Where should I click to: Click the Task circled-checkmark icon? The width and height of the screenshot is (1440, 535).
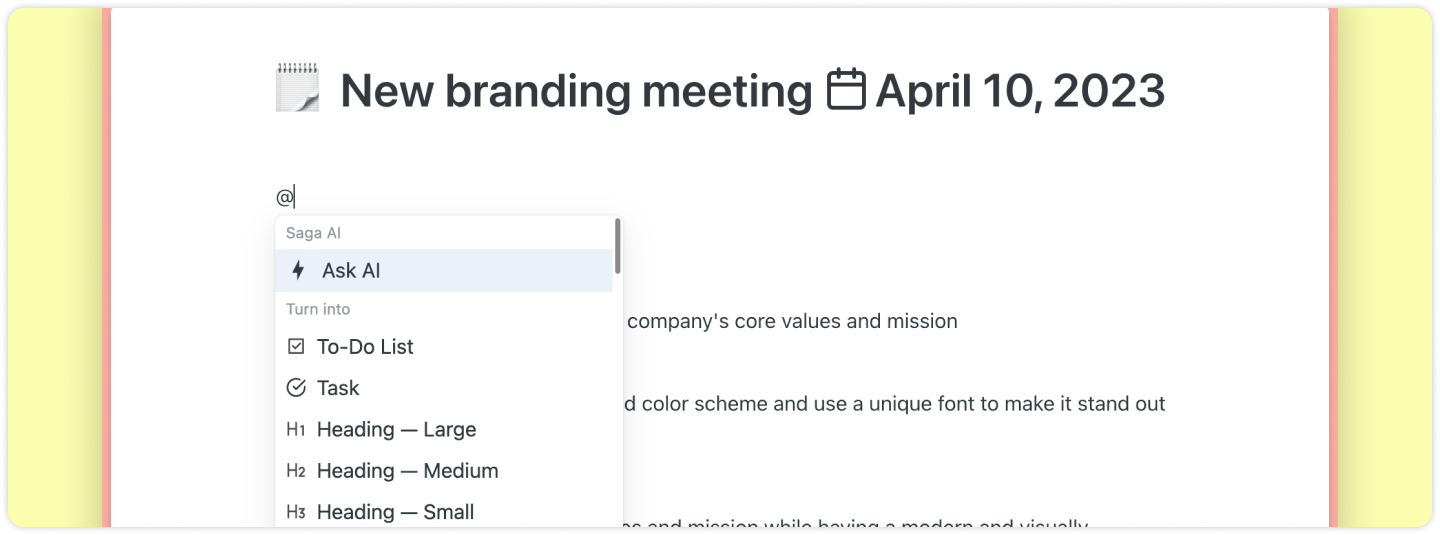coord(296,388)
